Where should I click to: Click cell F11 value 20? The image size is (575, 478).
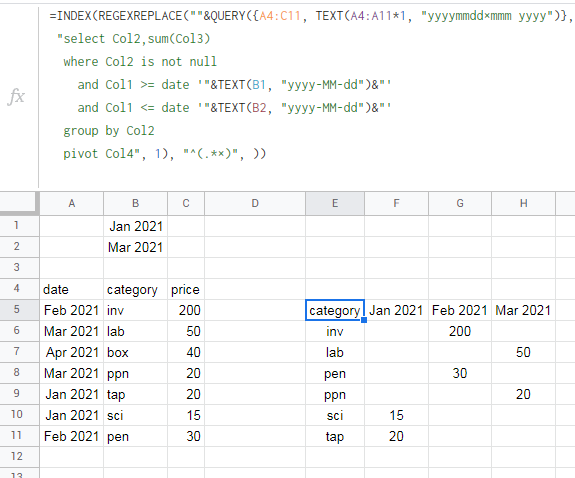[396, 436]
